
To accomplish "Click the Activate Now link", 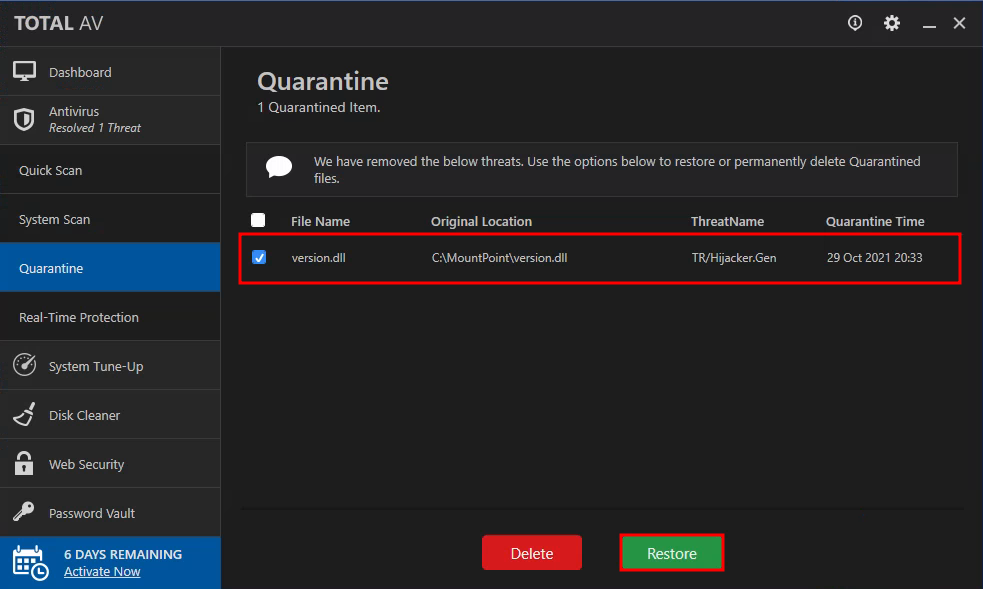I will [x=102, y=571].
